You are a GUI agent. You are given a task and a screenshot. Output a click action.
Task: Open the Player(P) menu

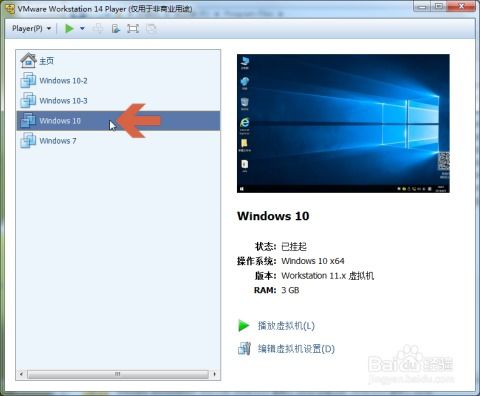point(31,29)
